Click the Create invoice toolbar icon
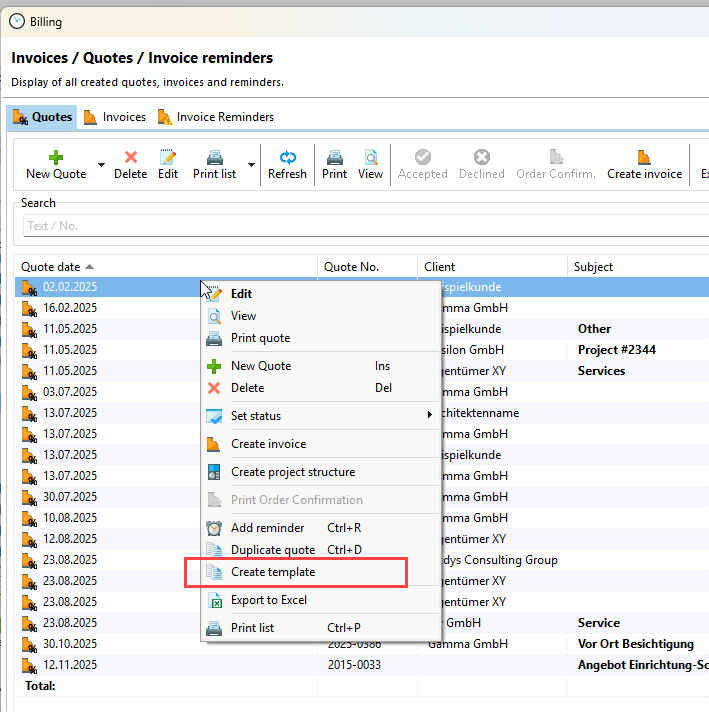The image size is (709, 712). pyautogui.click(x=644, y=158)
